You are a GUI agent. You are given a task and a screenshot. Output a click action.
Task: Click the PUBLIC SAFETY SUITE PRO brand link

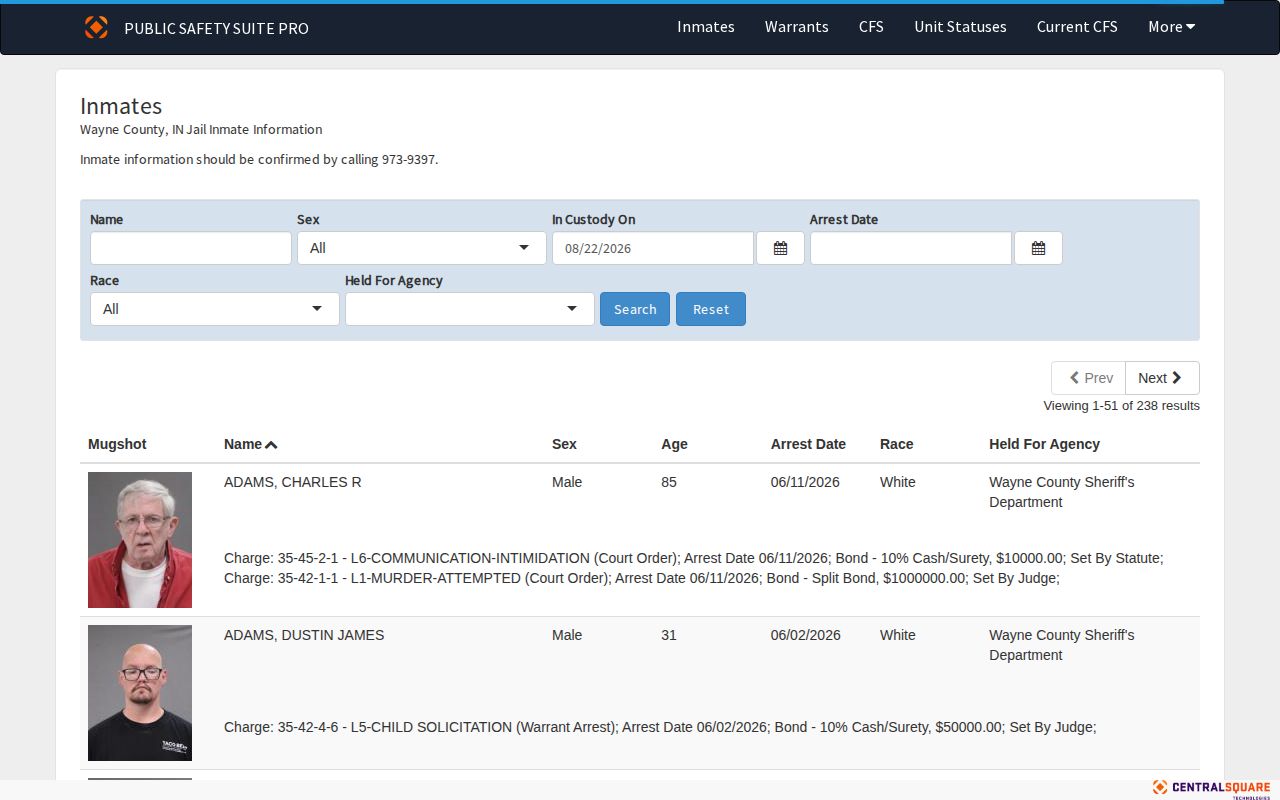point(216,28)
